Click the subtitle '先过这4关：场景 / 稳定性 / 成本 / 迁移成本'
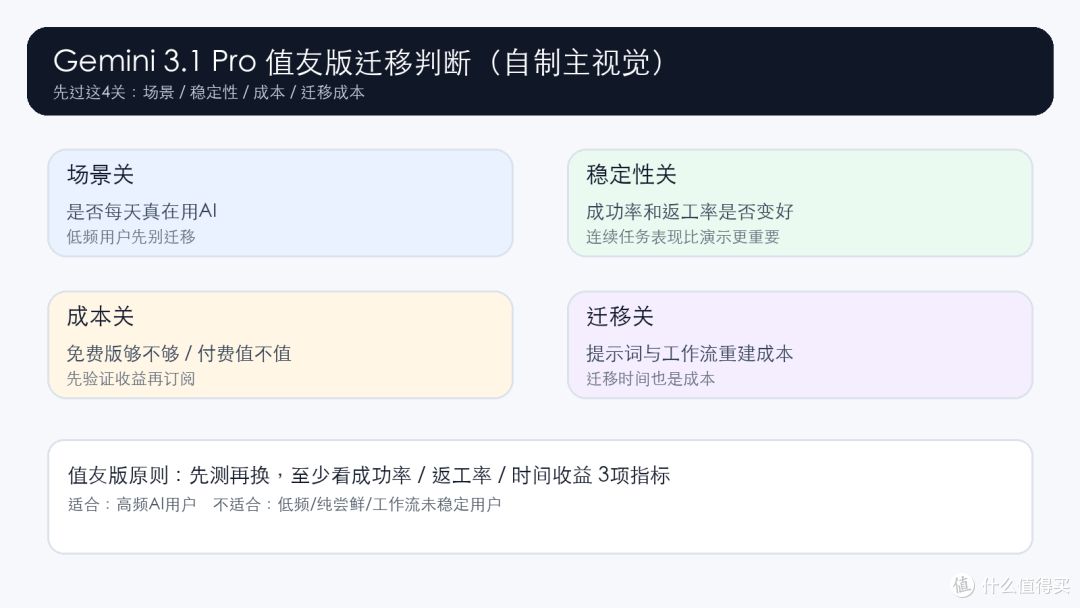The image size is (1080, 608). click(x=209, y=92)
